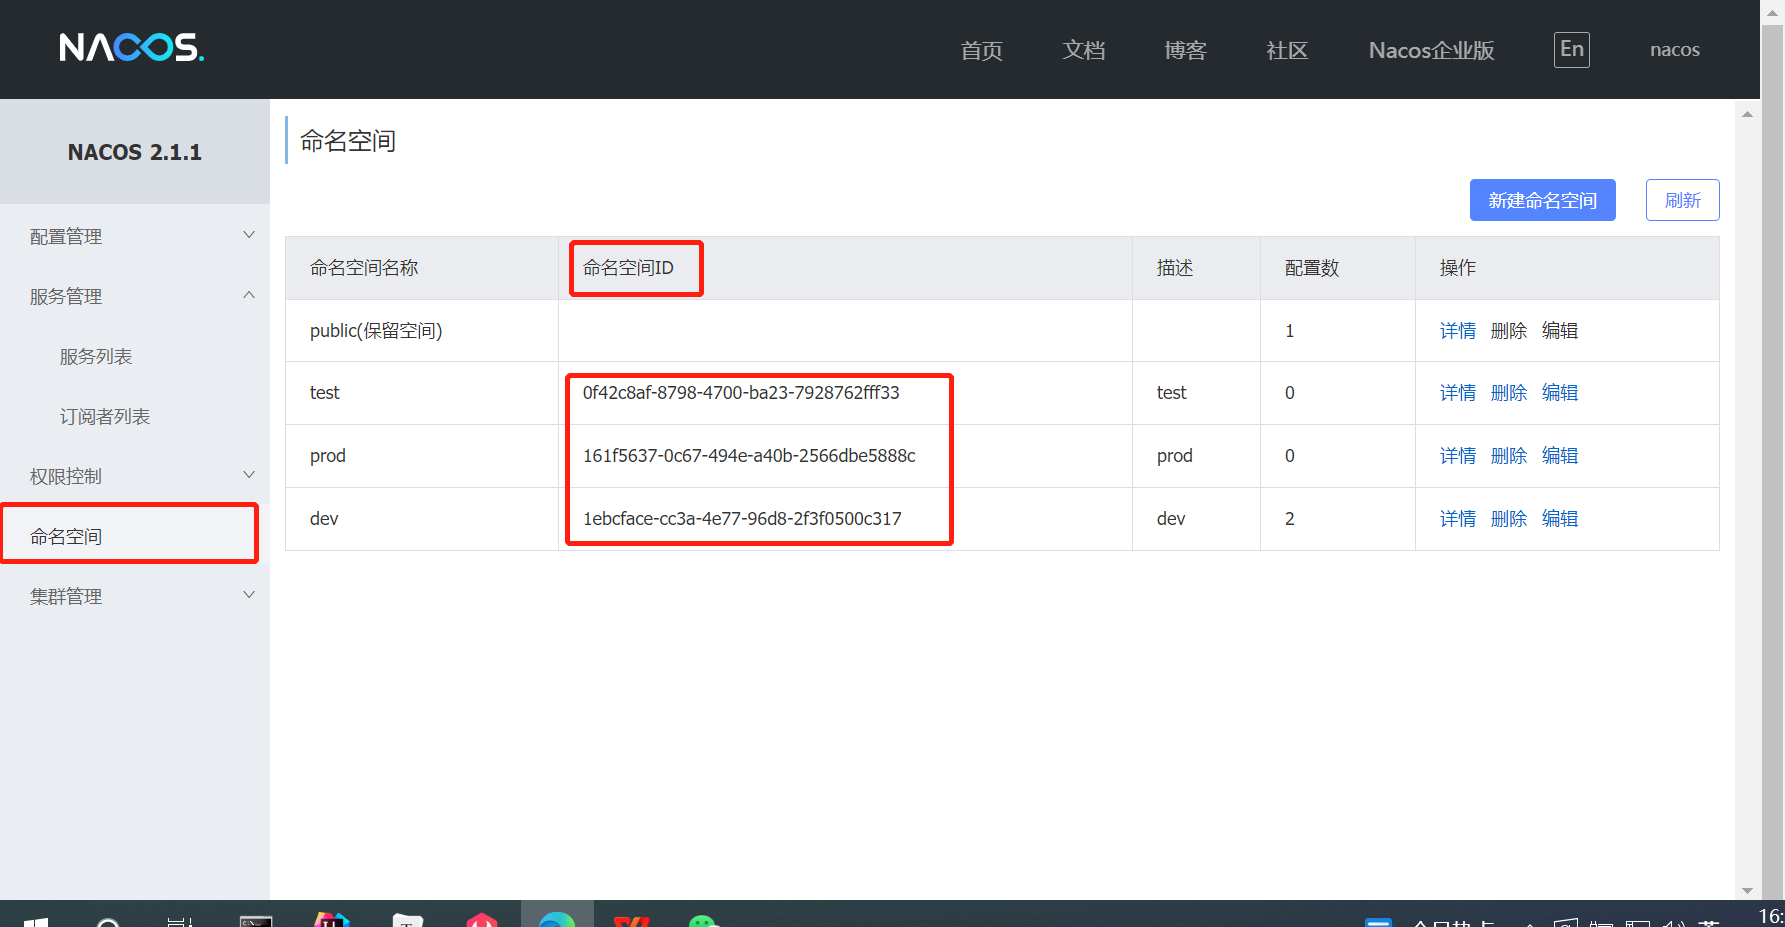Click the dev row config count 2
Image resolution: width=1785 pixels, height=927 pixels.
[x=1290, y=519]
